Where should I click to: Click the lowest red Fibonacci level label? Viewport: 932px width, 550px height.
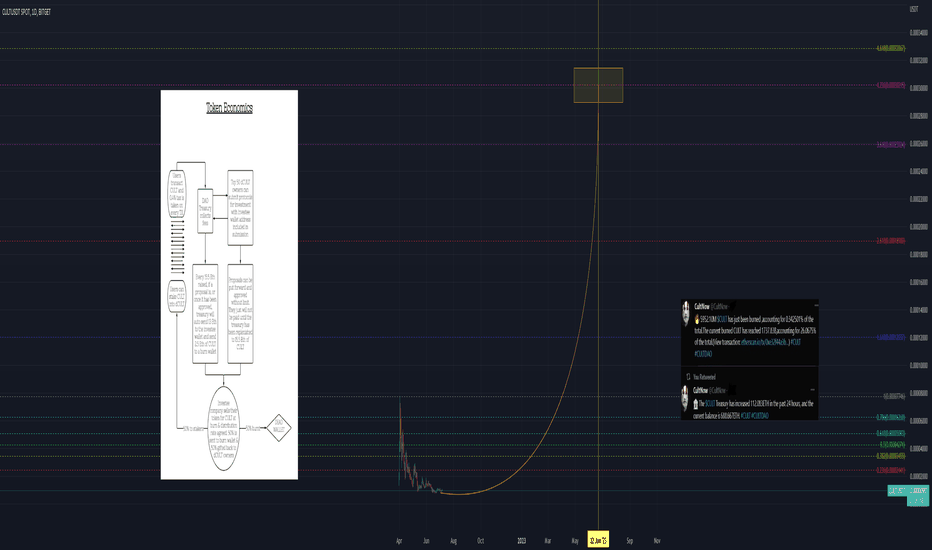click(890, 470)
